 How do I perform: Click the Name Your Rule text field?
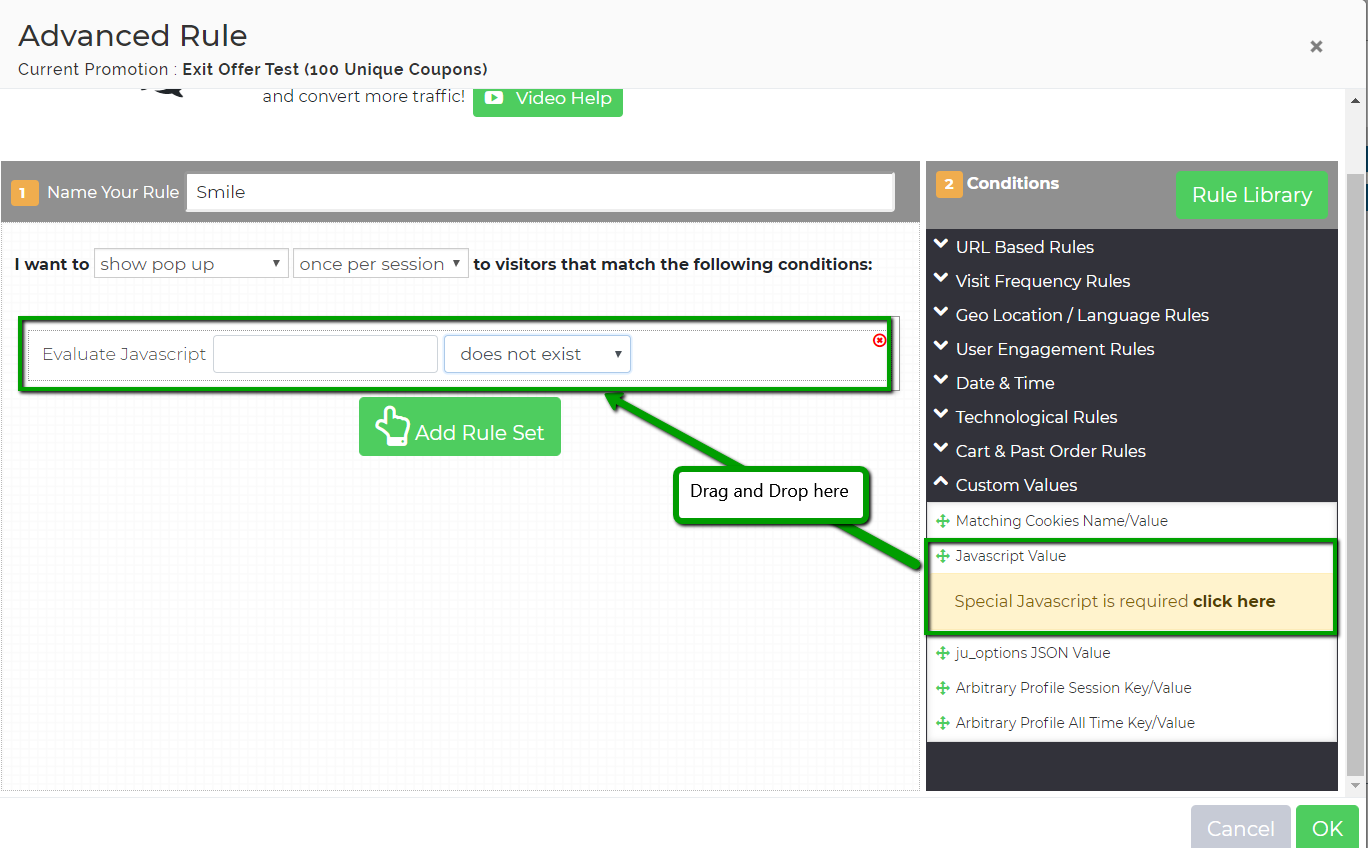pyautogui.click(x=540, y=192)
